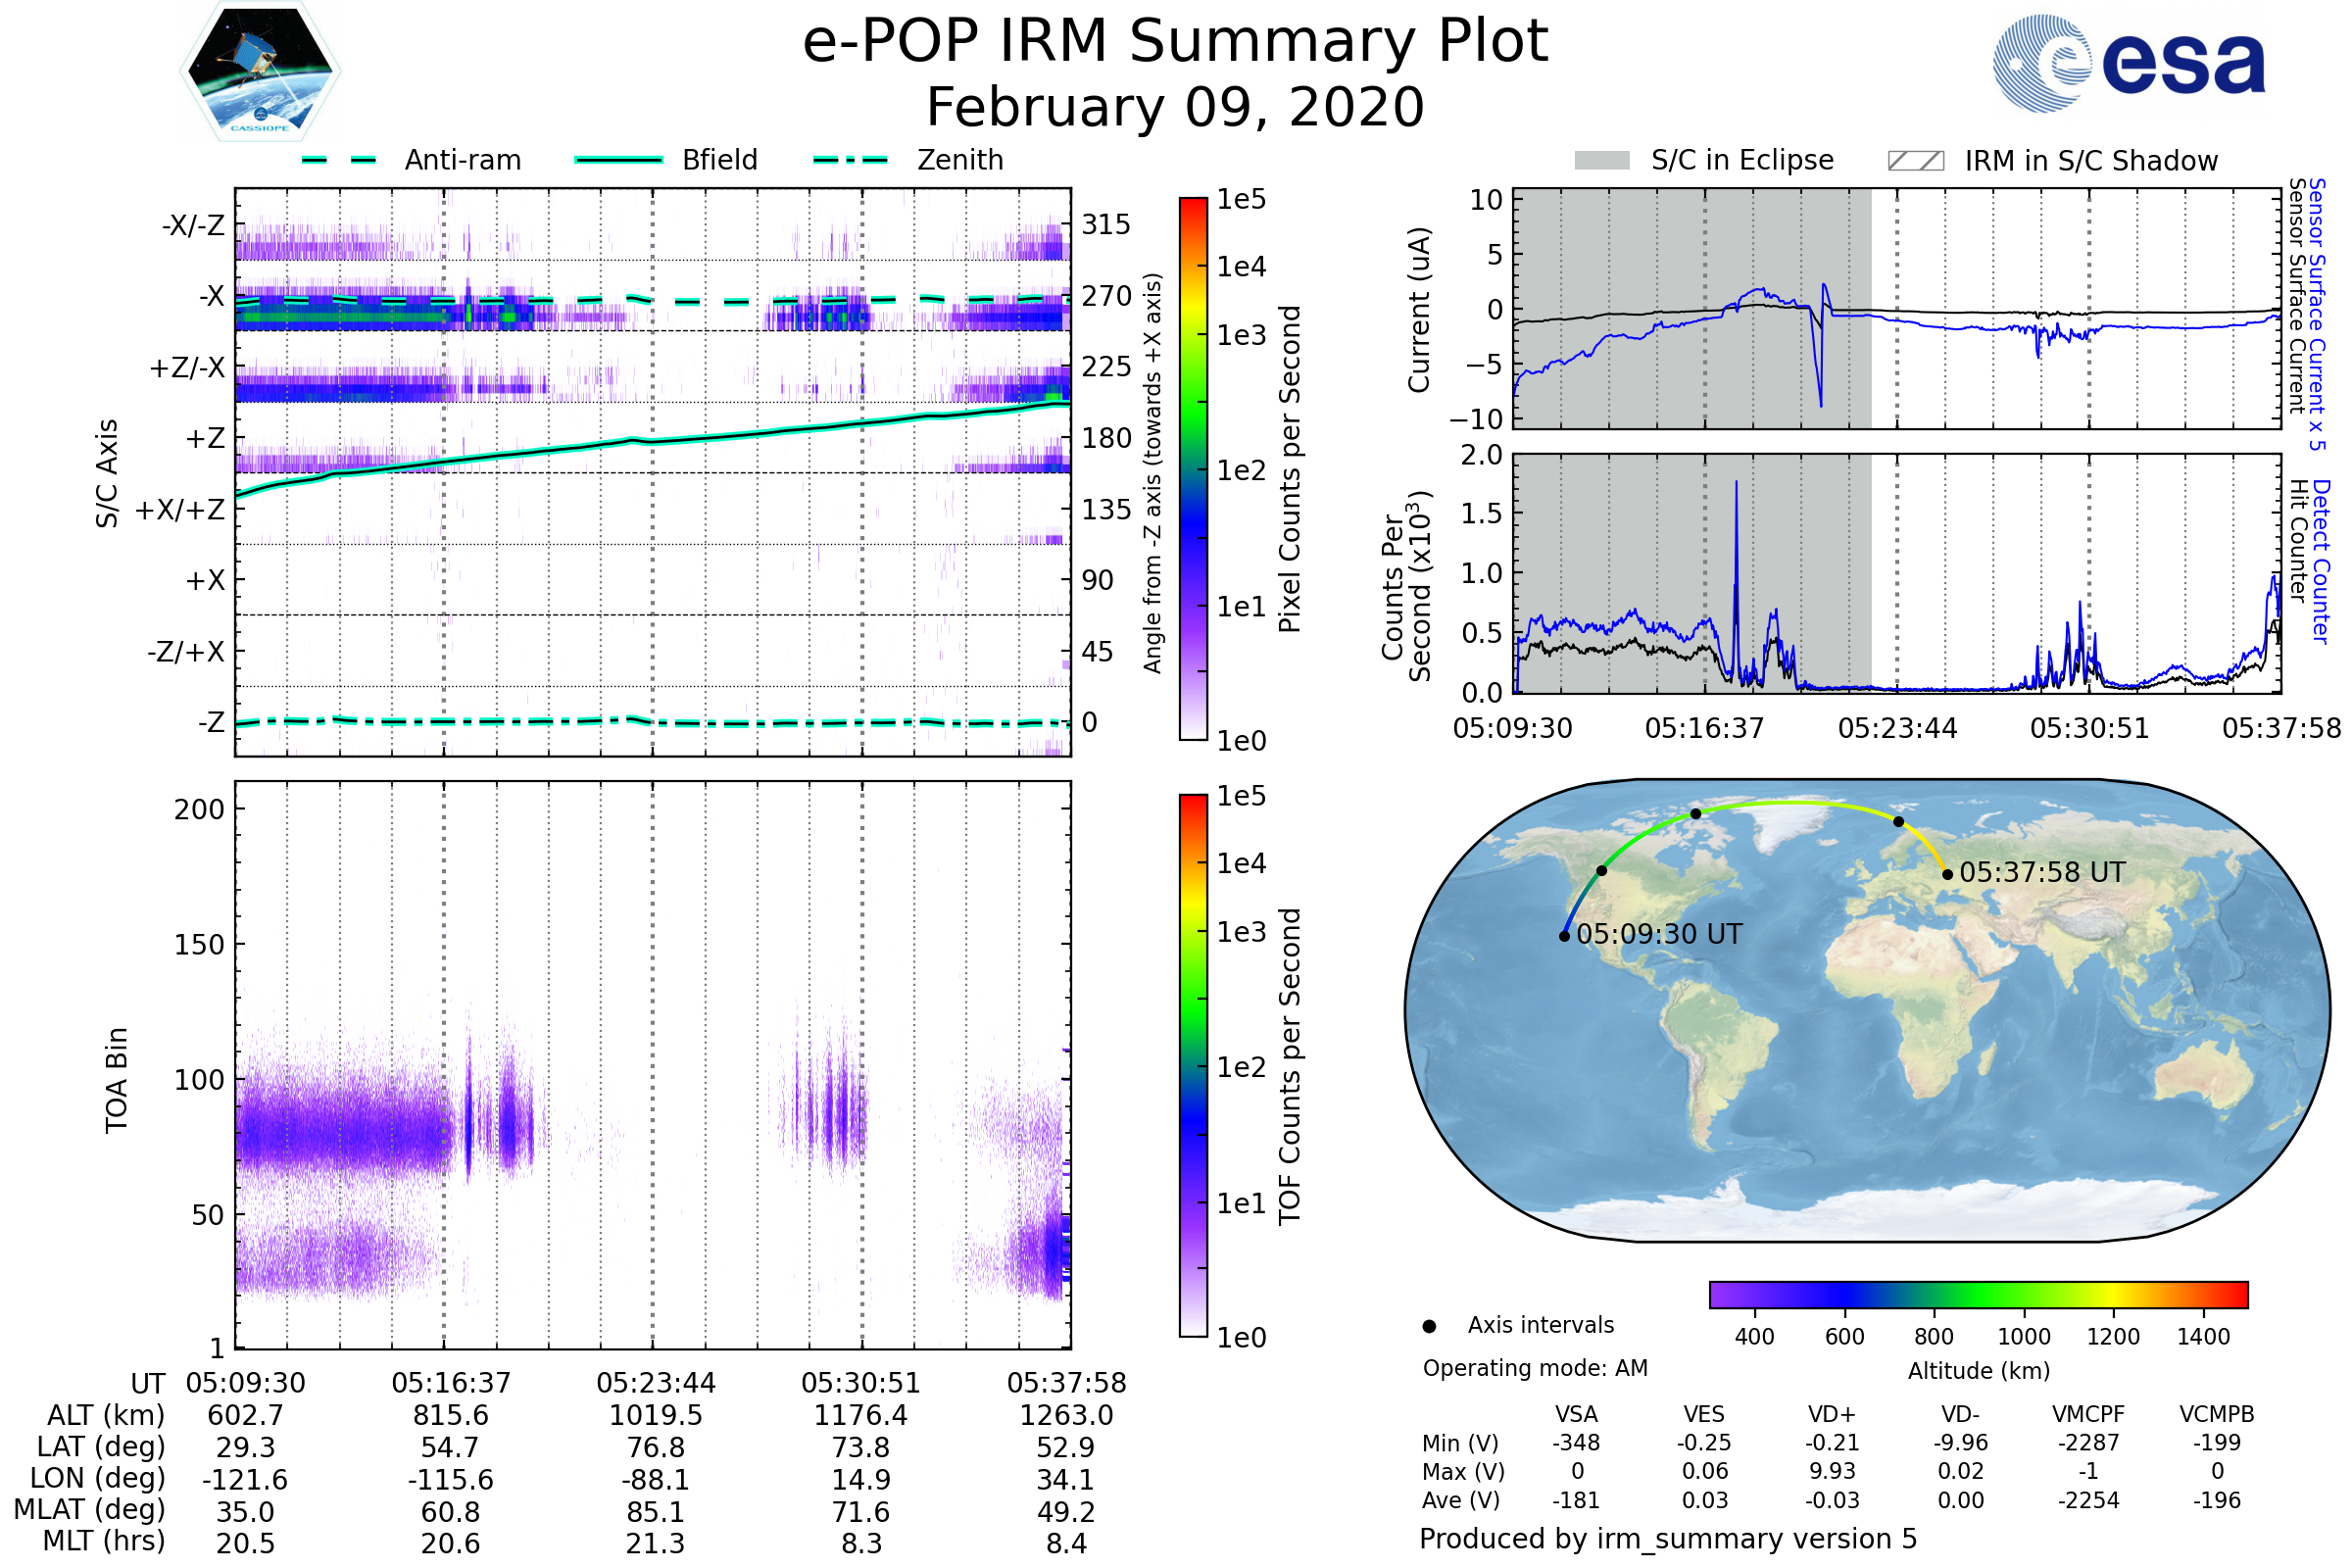The height and width of the screenshot is (1568, 2352).
Task: Click the Bfield solid line legend marker
Action: pyautogui.click(x=618, y=160)
